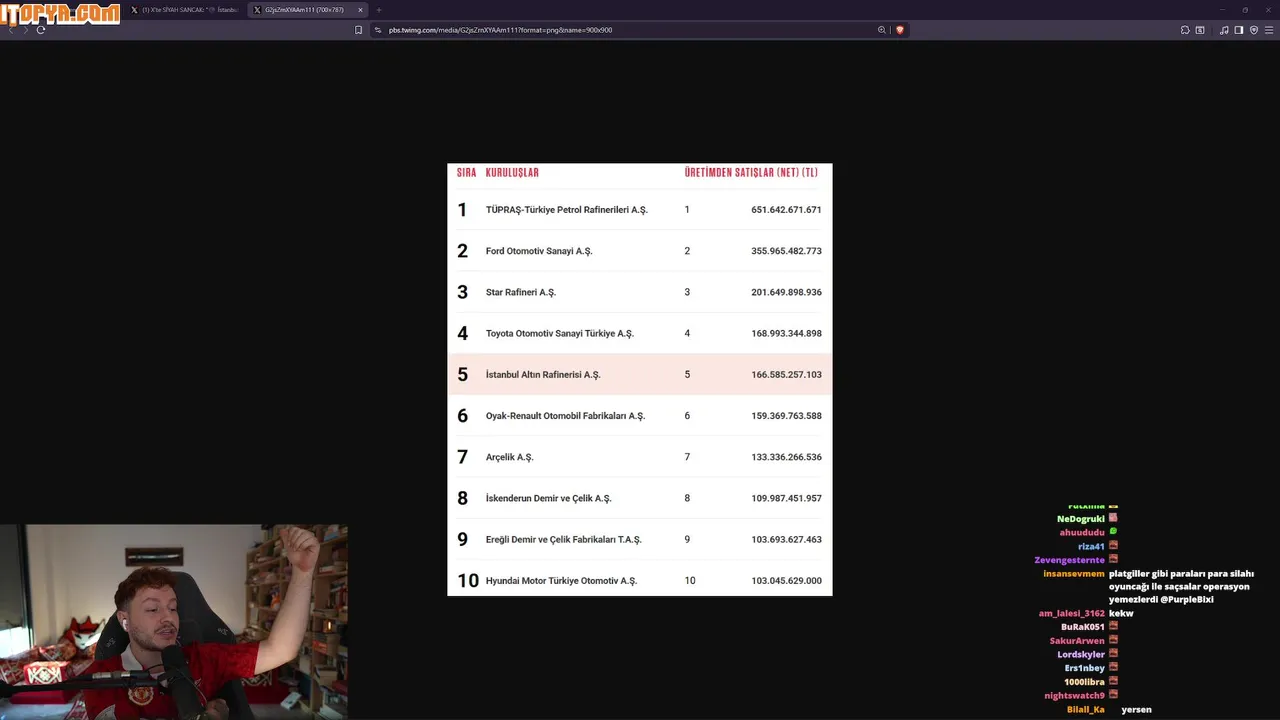Click sales value 133.336.266.536
Screen dimensions: 1280x720
786,457
